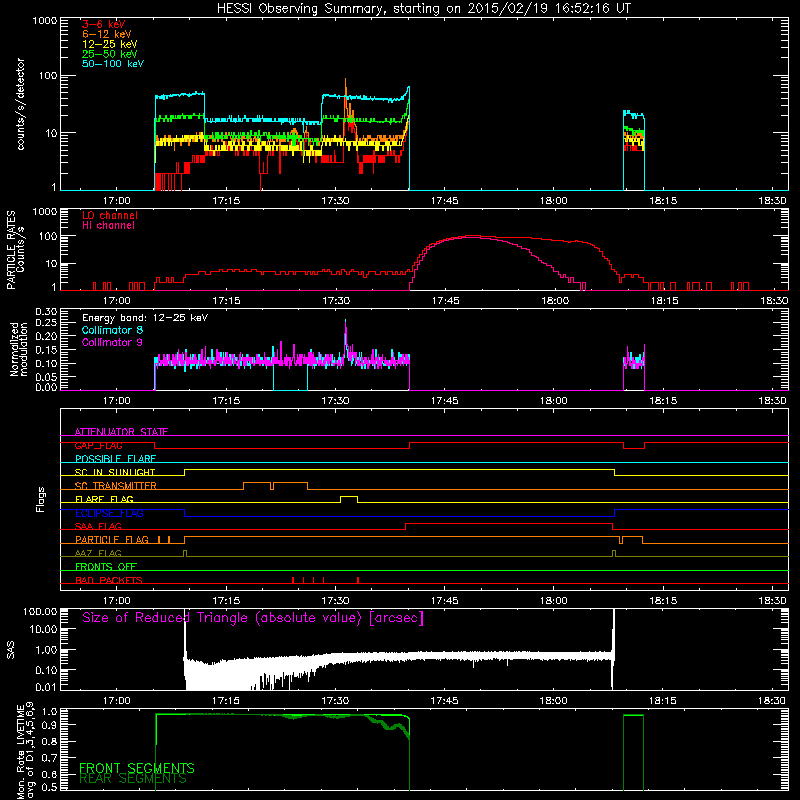Viewport: 800px width, 800px height.
Task: Click the FRONTS_OFF flag label
Action: tap(106, 567)
